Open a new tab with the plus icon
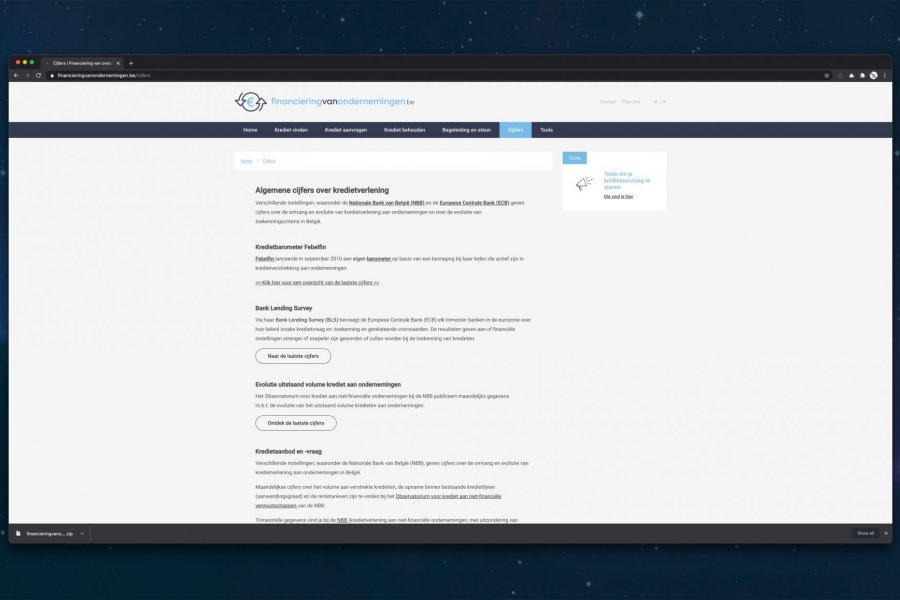This screenshot has width=900, height=600. point(131,63)
